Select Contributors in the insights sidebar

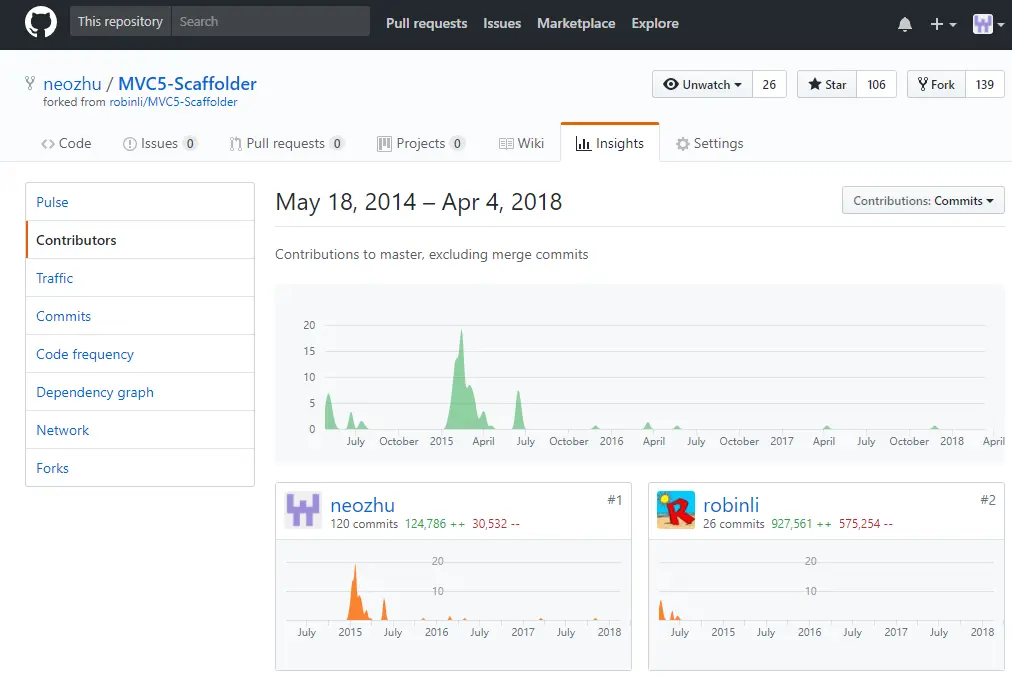[x=140, y=240]
